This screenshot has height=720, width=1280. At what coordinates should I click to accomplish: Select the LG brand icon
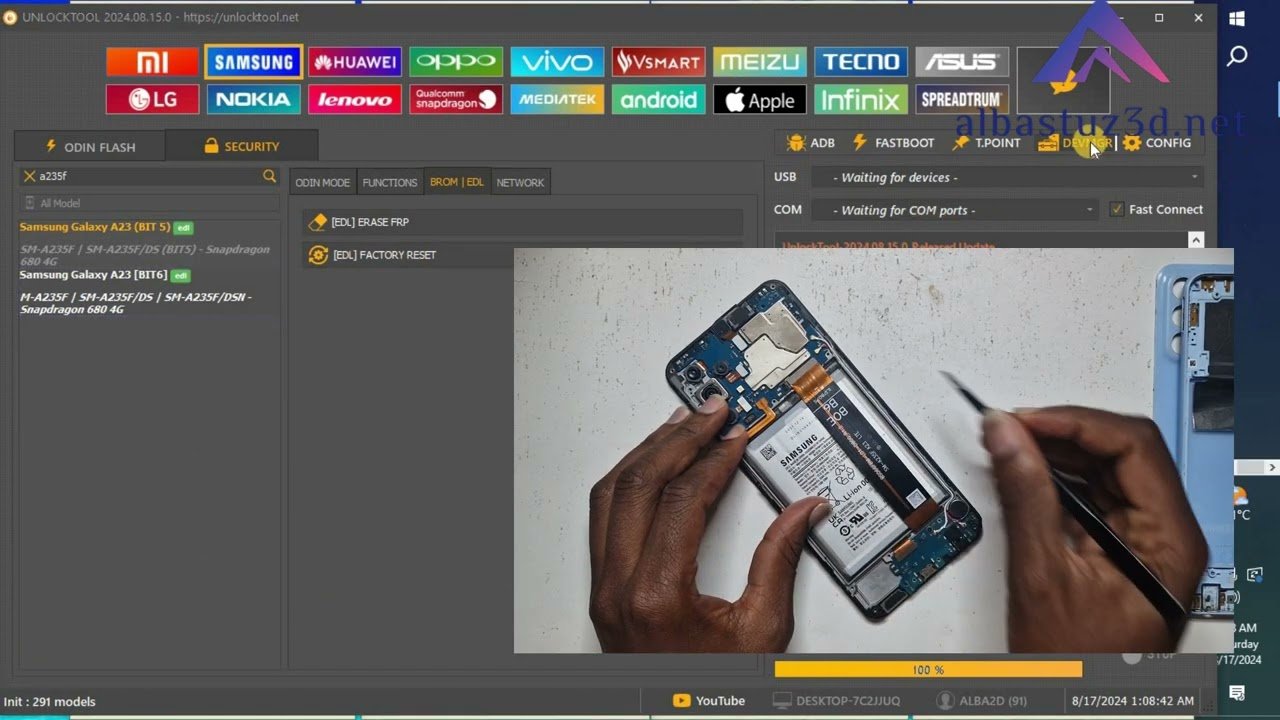152,99
